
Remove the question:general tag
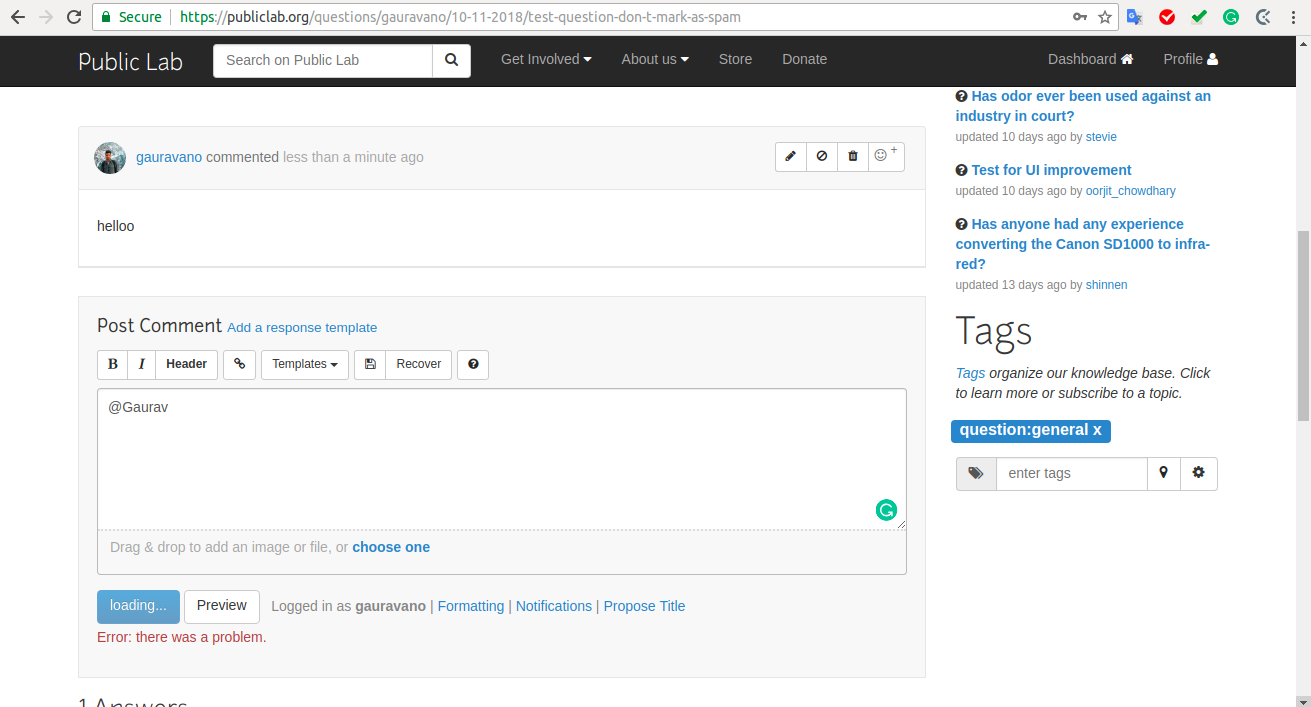(1097, 430)
